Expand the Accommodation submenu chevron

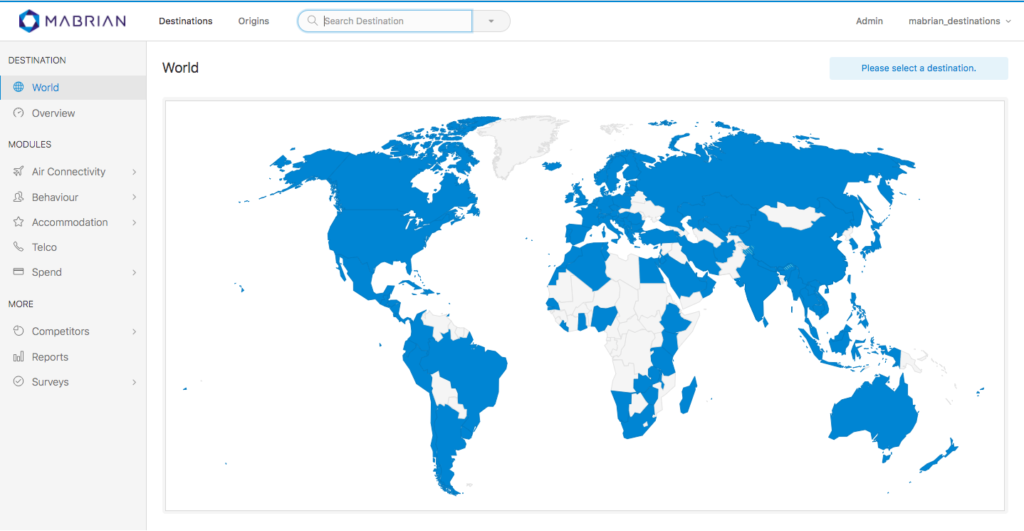click(x=134, y=223)
